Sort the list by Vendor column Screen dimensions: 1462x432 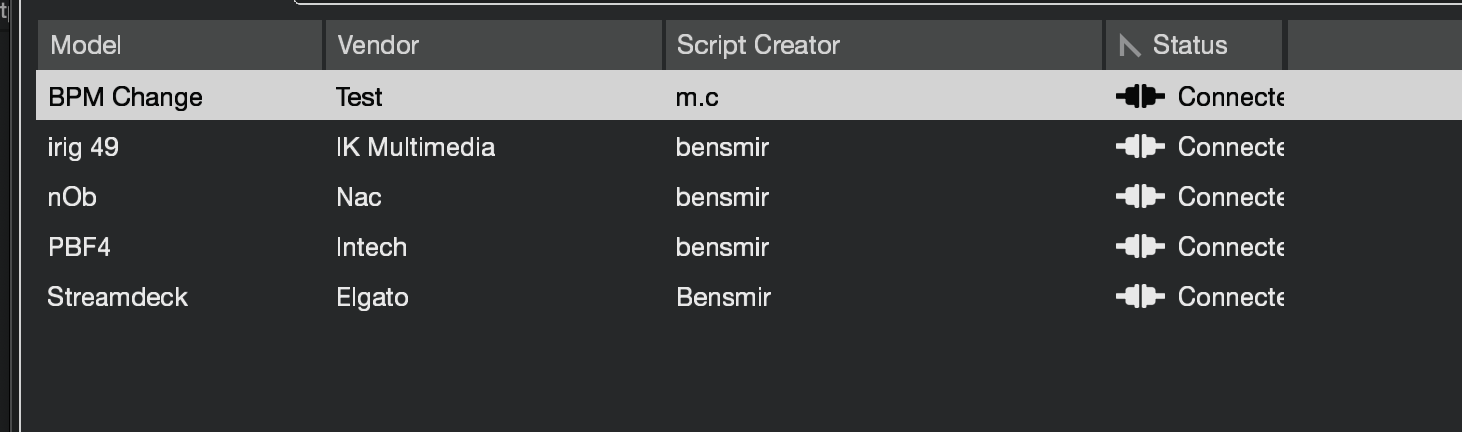(x=378, y=45)
